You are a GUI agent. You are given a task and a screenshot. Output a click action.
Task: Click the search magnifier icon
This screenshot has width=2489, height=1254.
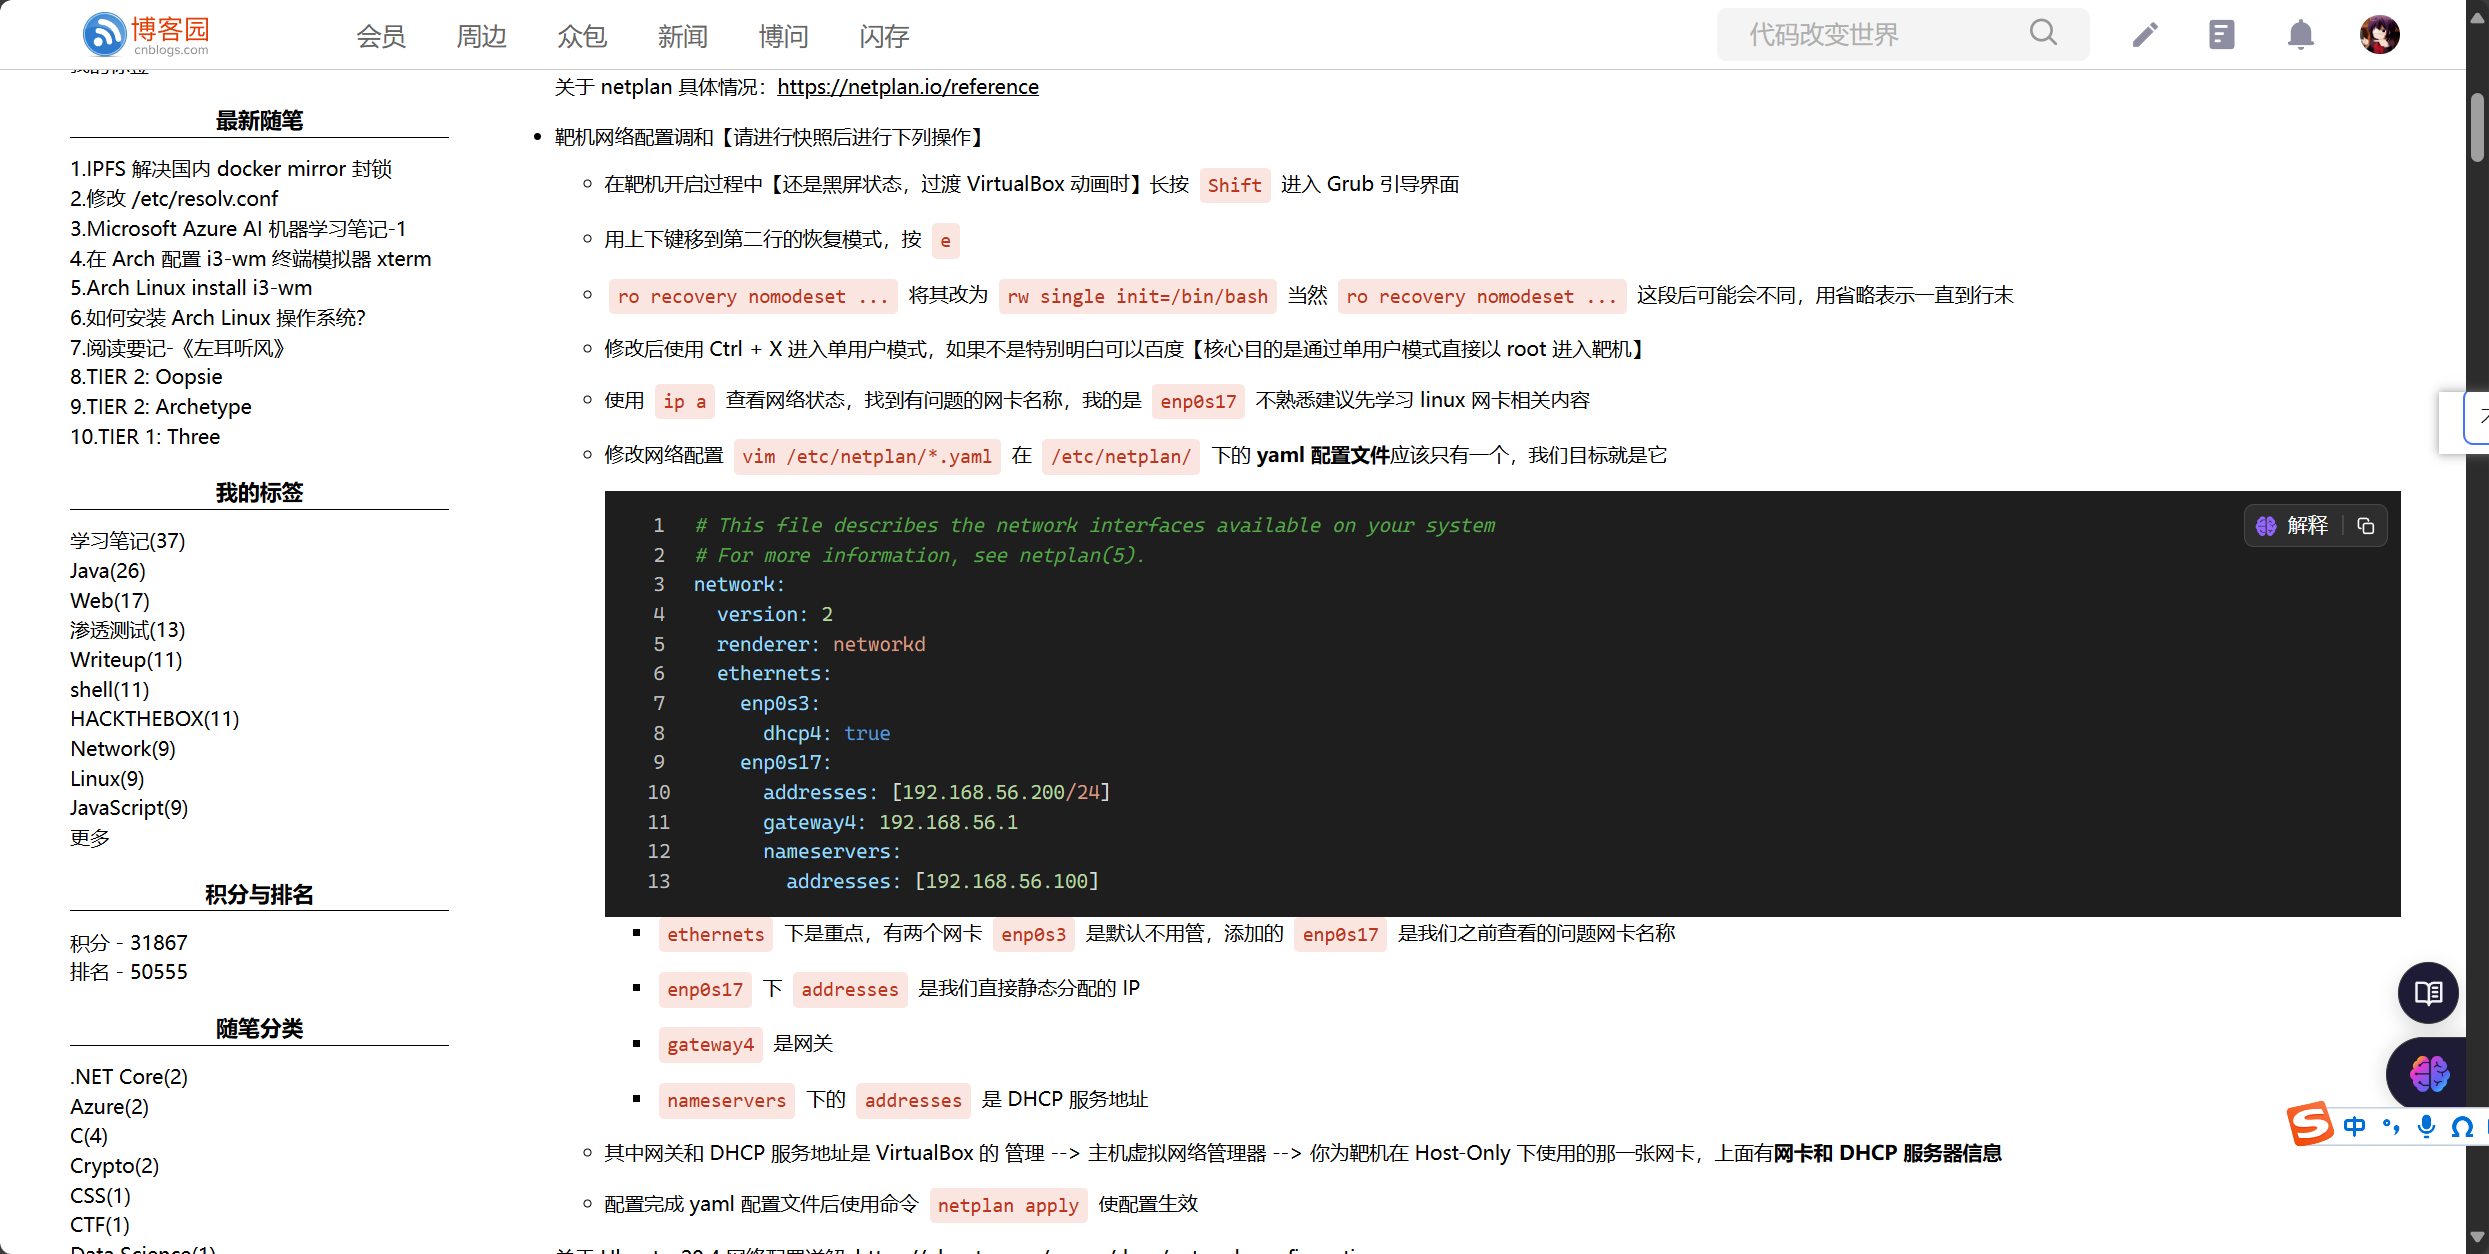(2043, 34)
